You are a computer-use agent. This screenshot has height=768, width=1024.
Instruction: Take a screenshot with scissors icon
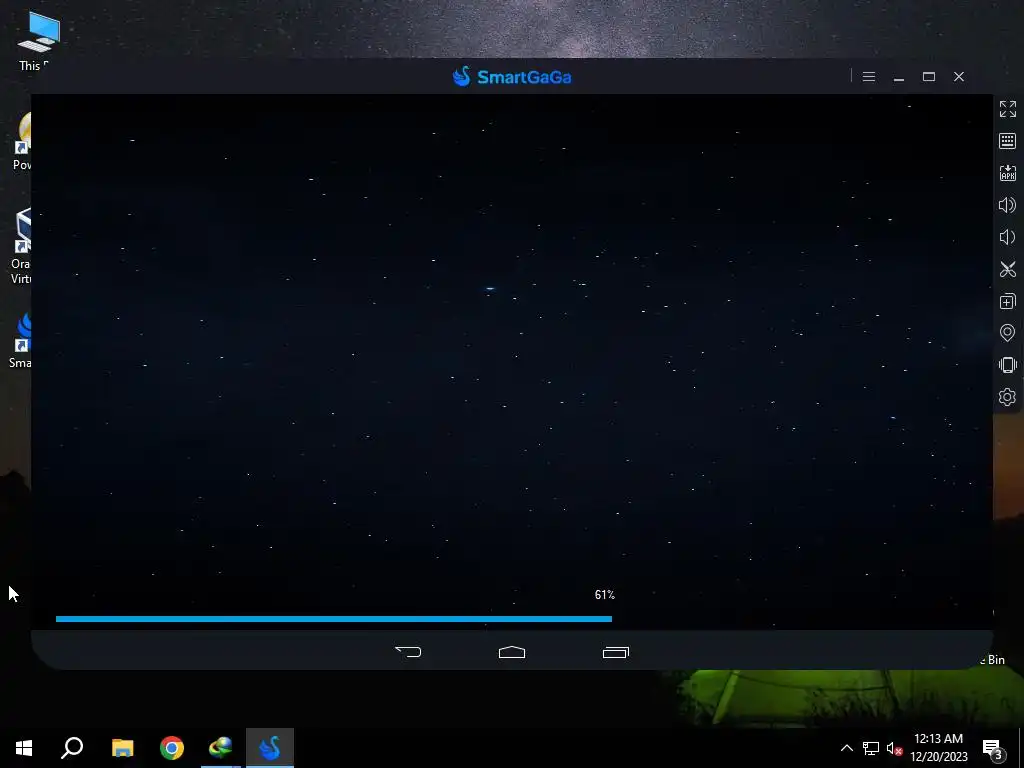1008,269
